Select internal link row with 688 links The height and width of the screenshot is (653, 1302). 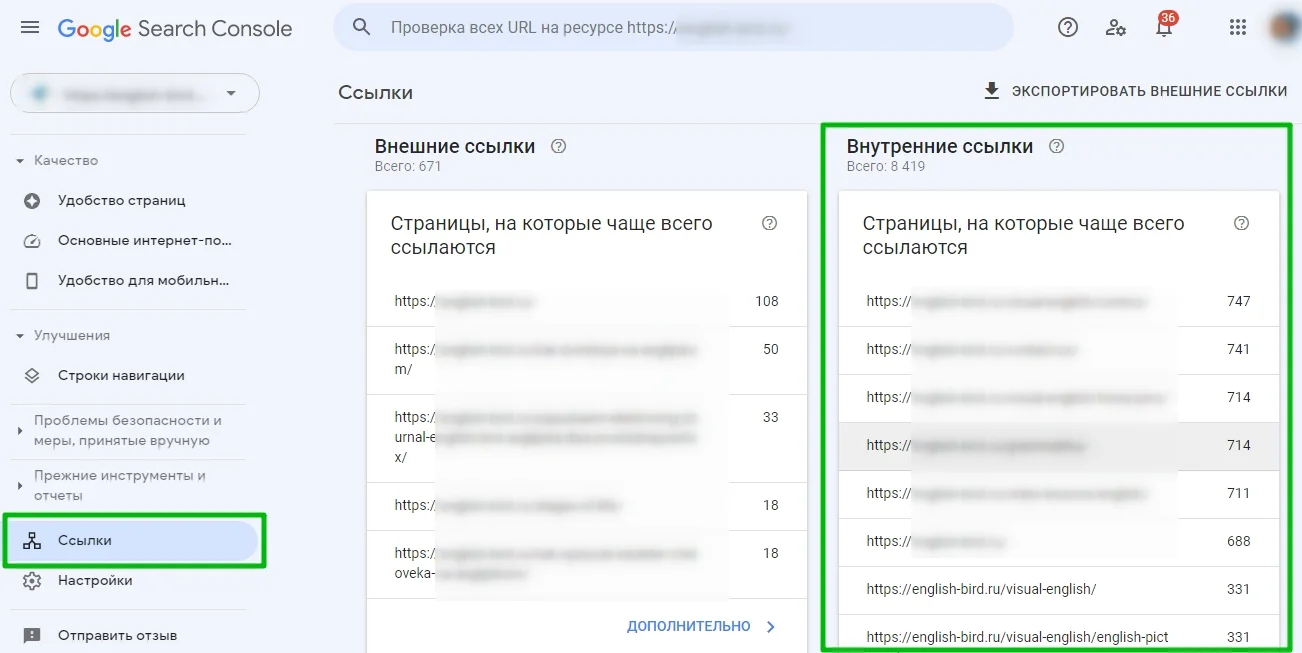[x=1058, y=541]
